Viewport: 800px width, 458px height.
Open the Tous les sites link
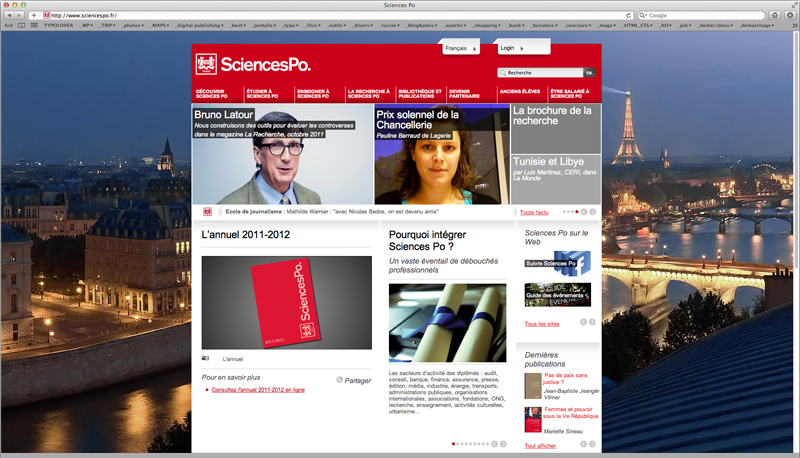tap(542, 324)
